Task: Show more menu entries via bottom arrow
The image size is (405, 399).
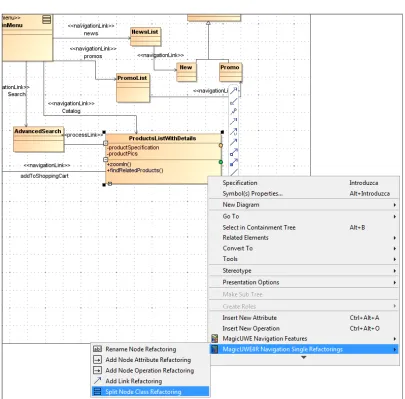Action: pyautogui.click(x=304, y=358)
